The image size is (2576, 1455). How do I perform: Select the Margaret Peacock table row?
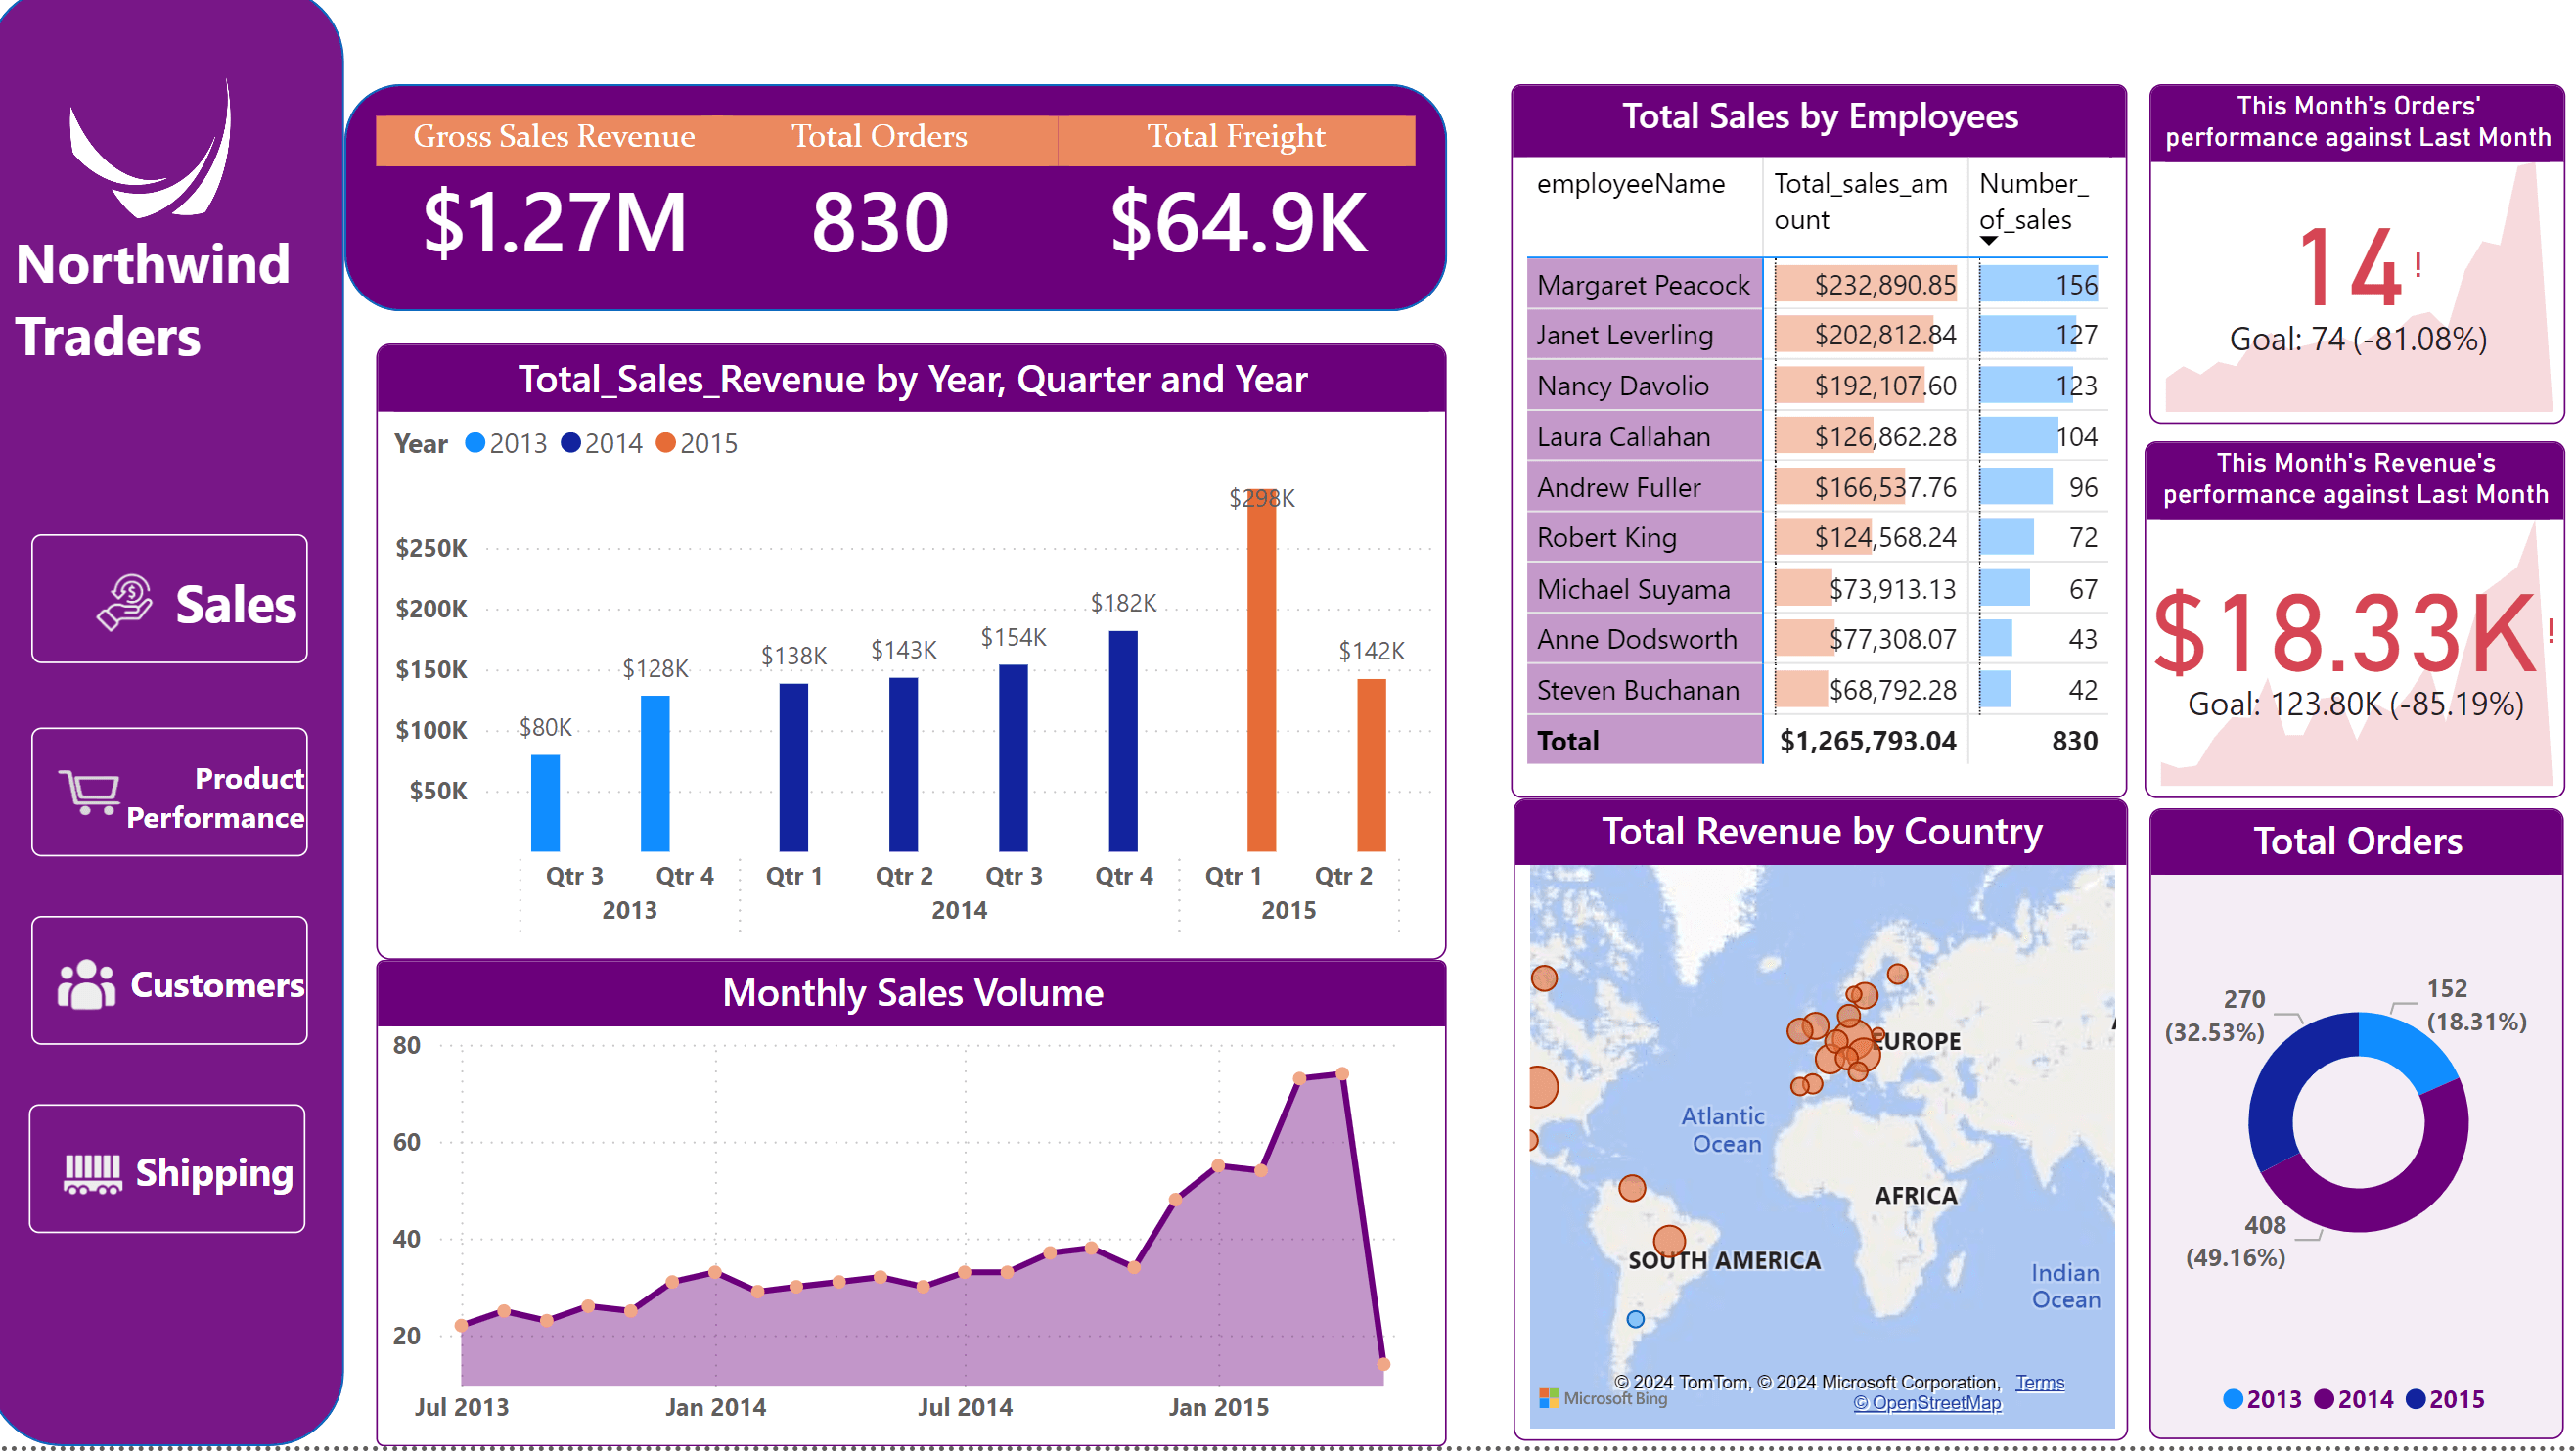(1643, 285)
